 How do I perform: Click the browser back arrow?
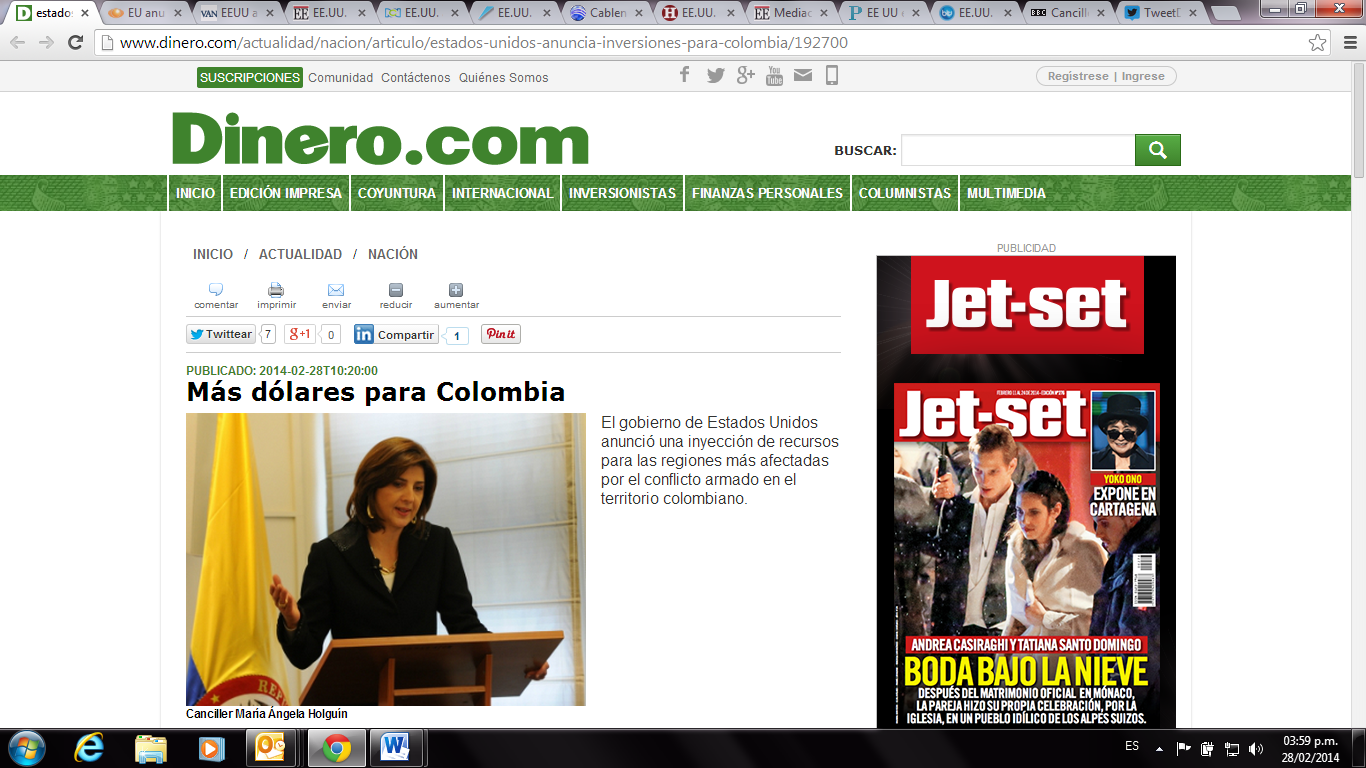tap(18, 43)
